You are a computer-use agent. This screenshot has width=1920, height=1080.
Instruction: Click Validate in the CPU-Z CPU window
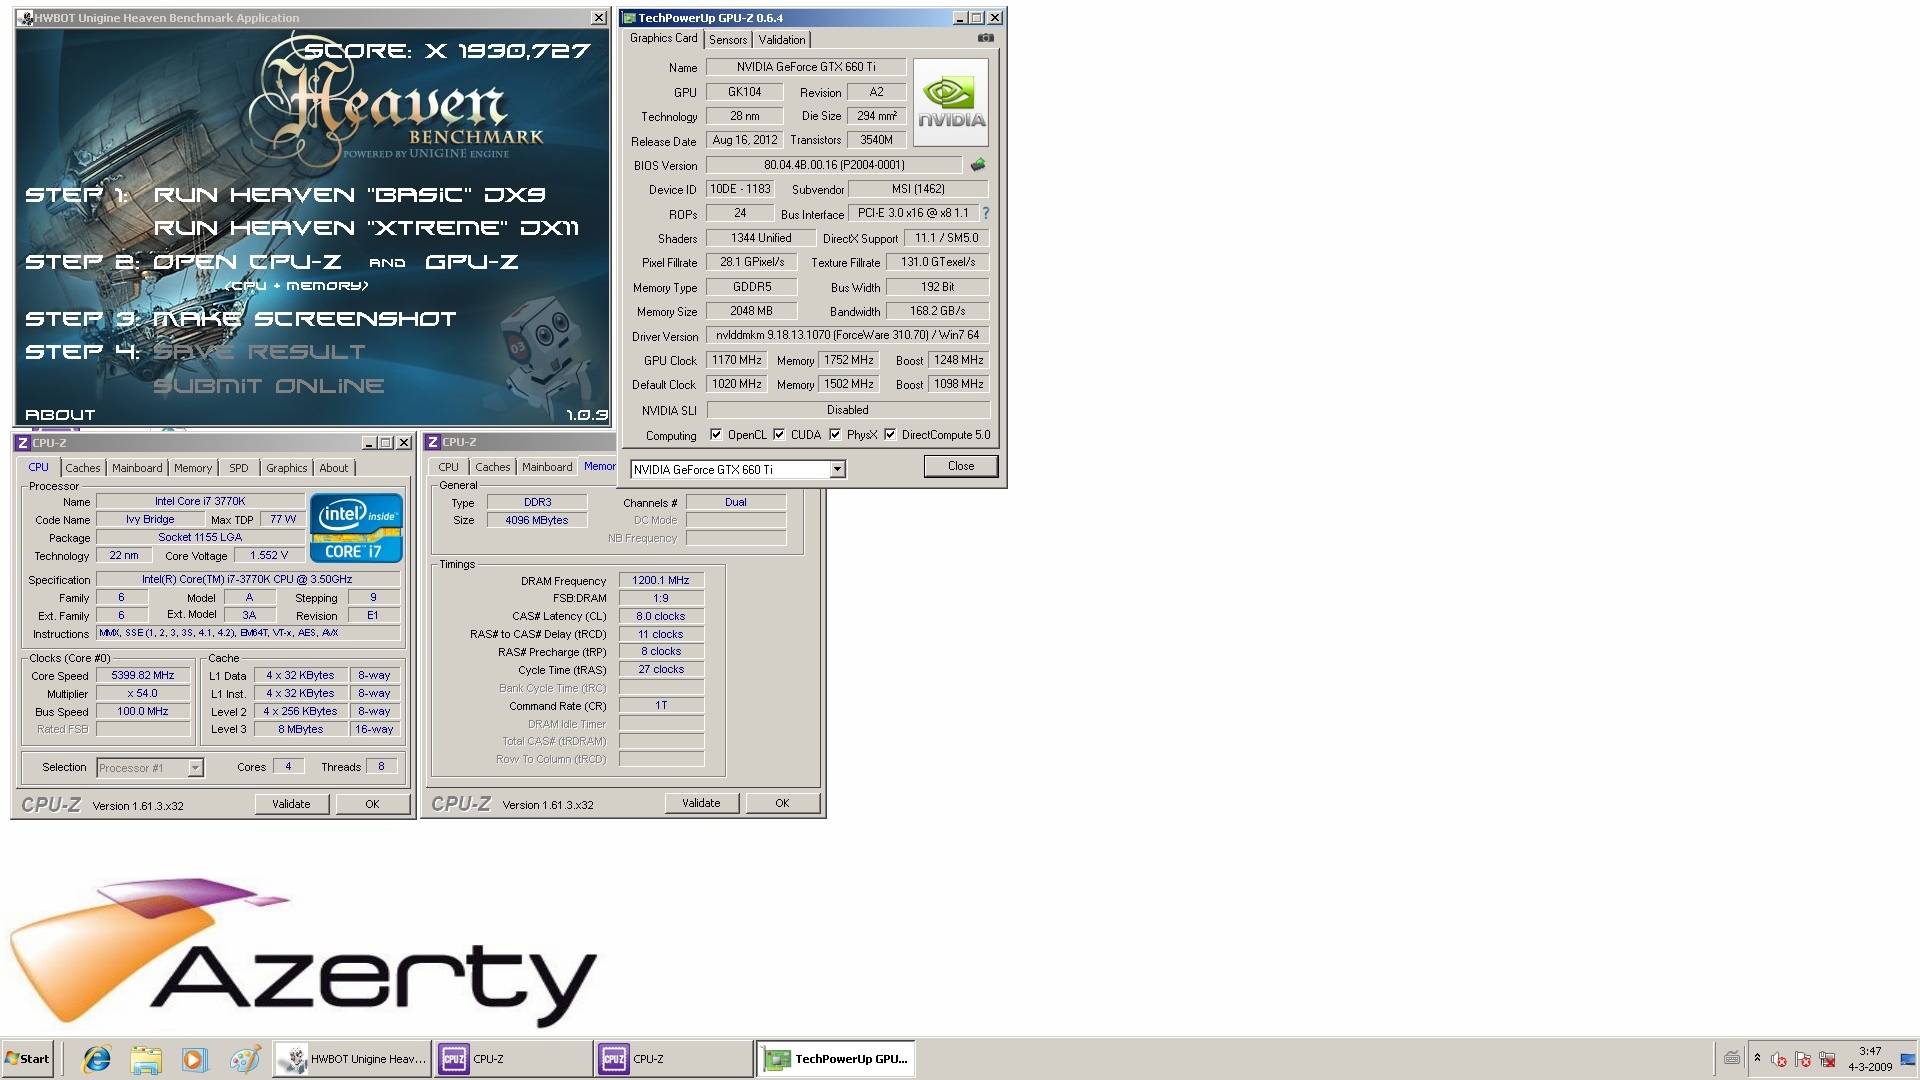[x=291, y=804]
